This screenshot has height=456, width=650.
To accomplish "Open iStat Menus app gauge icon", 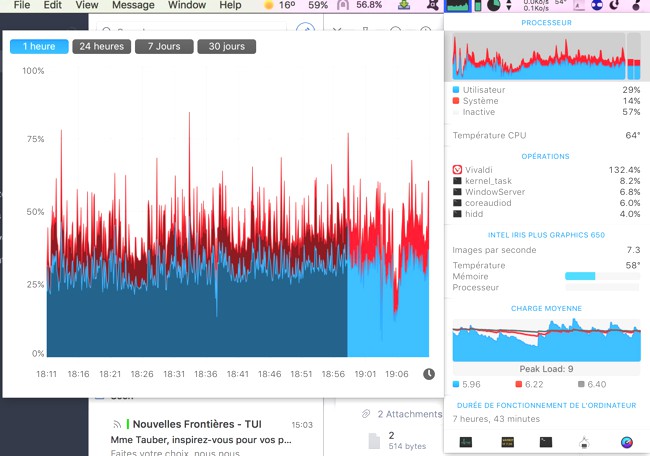I will pyautogui.click(x=626, y=441).
